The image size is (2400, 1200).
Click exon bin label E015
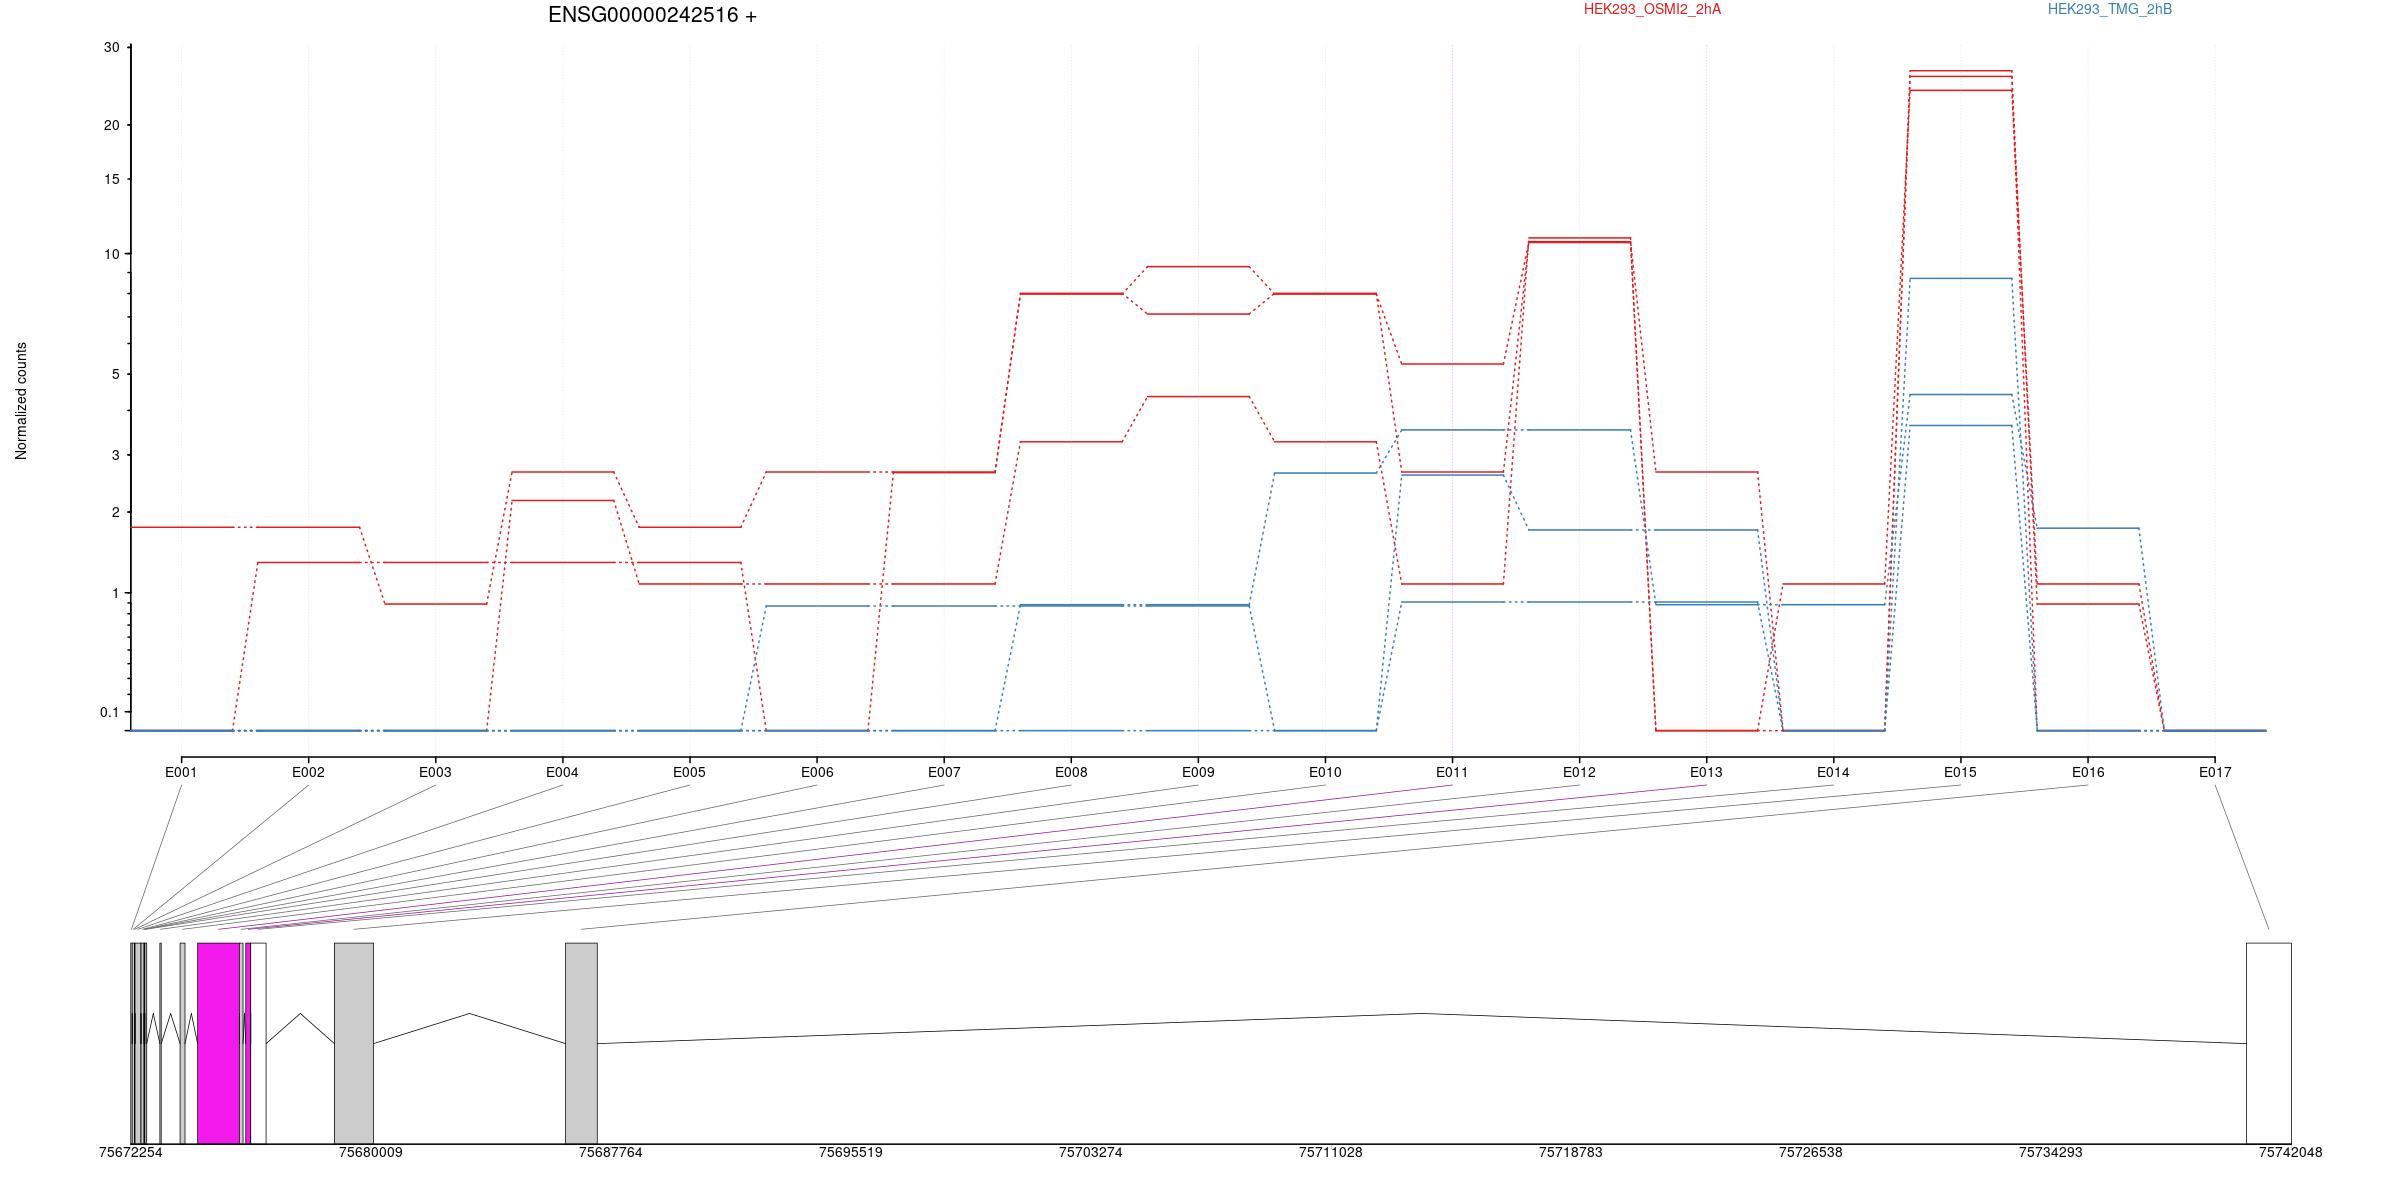pos(1960,772)
